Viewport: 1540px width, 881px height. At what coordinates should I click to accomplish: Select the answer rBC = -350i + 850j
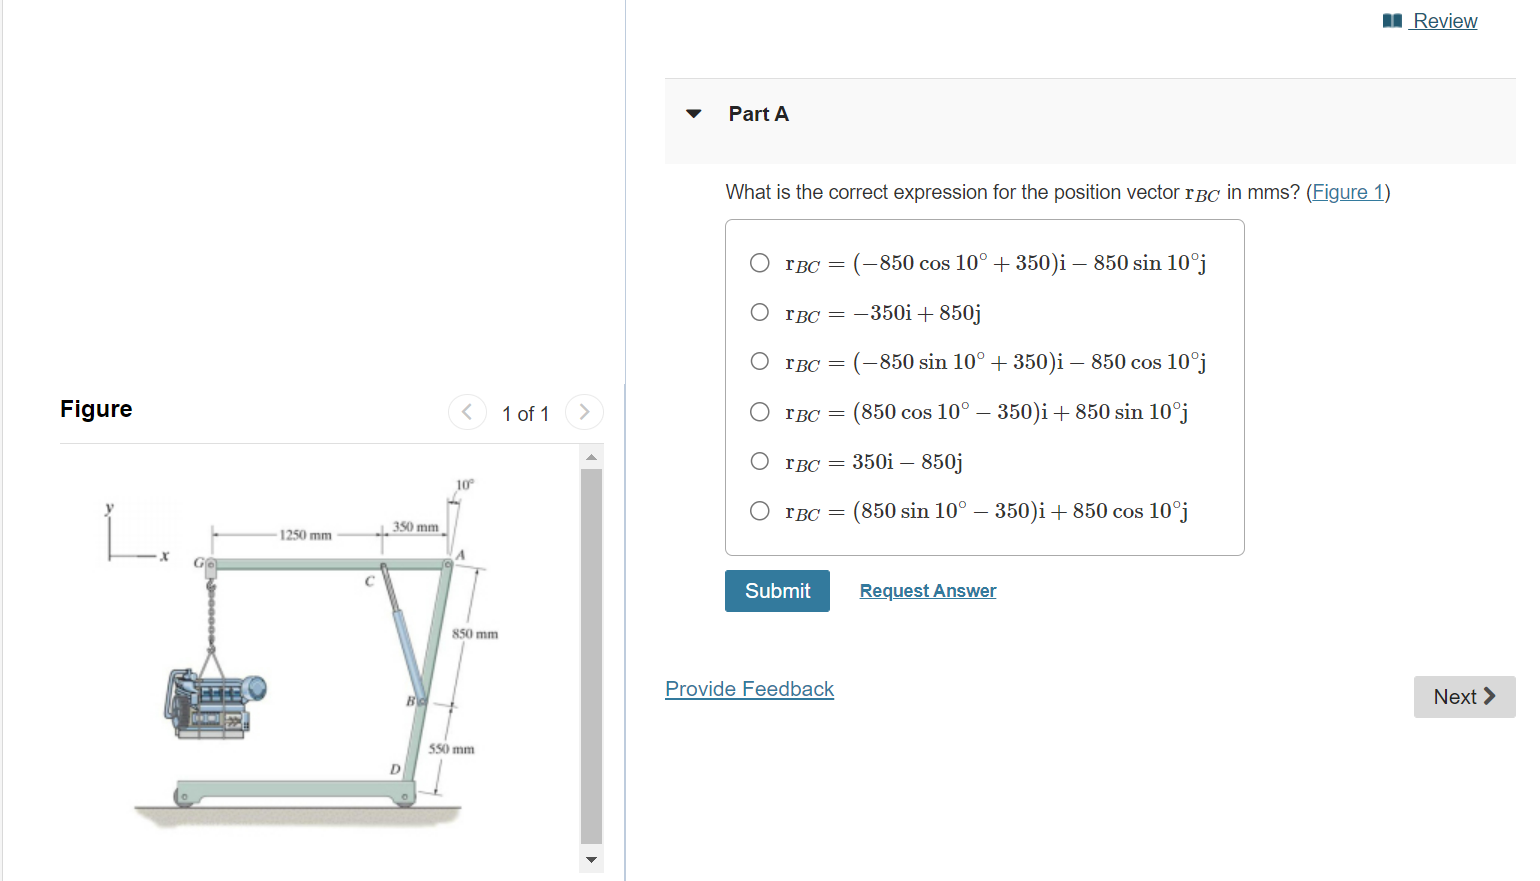point(760,312)
